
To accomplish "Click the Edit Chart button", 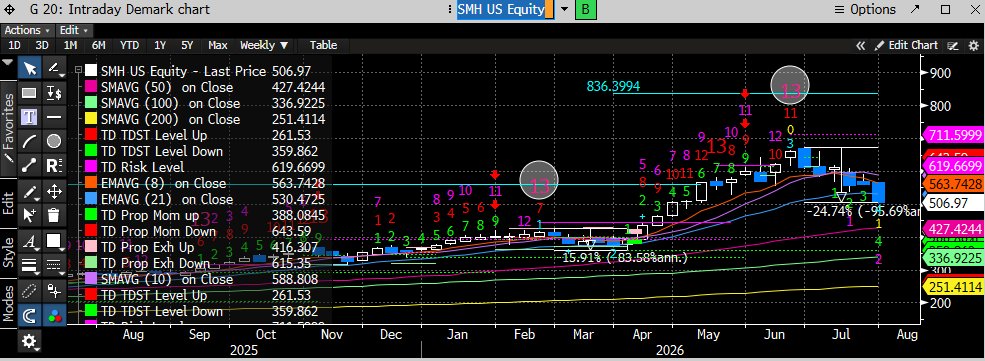I will click(906, 45).
